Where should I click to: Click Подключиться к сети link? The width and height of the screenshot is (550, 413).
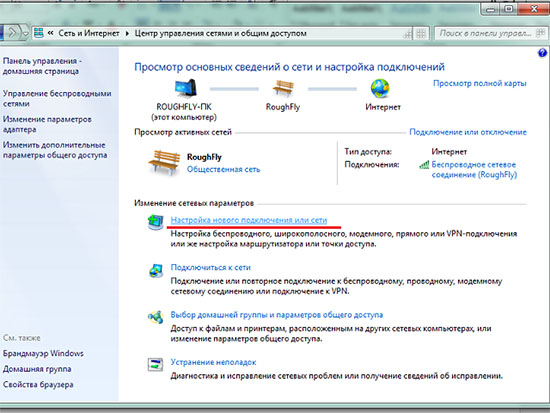click(x=210, y=267)
